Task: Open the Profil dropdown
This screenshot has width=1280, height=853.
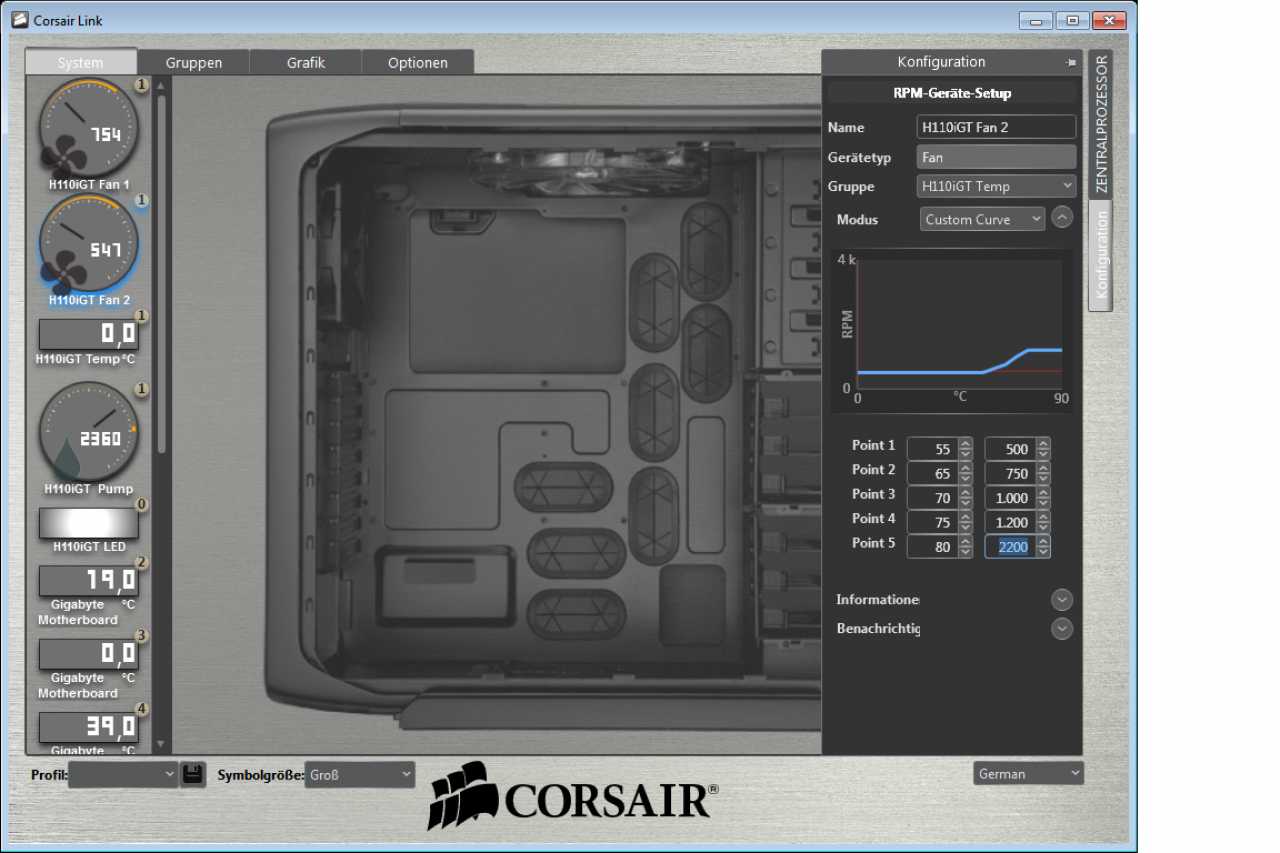Action: pos(123,774)
